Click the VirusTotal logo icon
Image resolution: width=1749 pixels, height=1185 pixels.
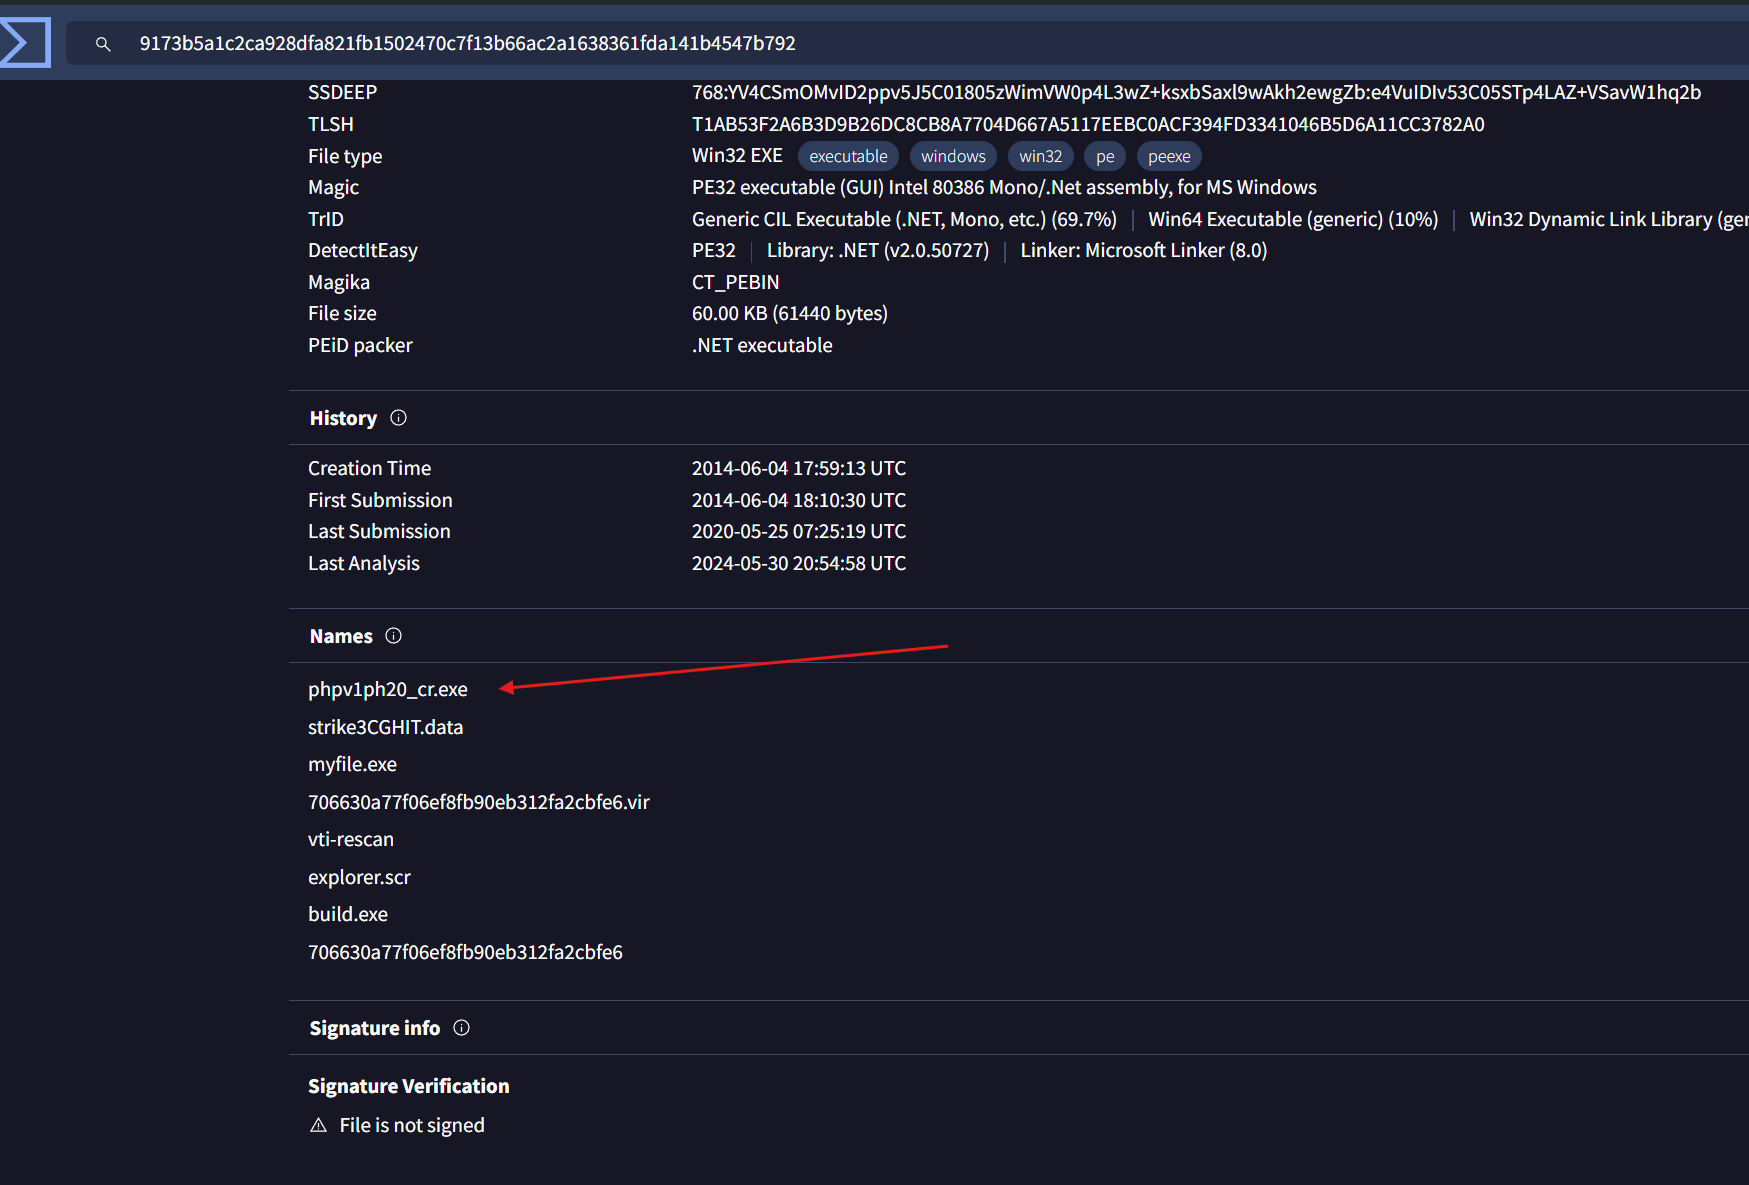[x=24, y=43]
